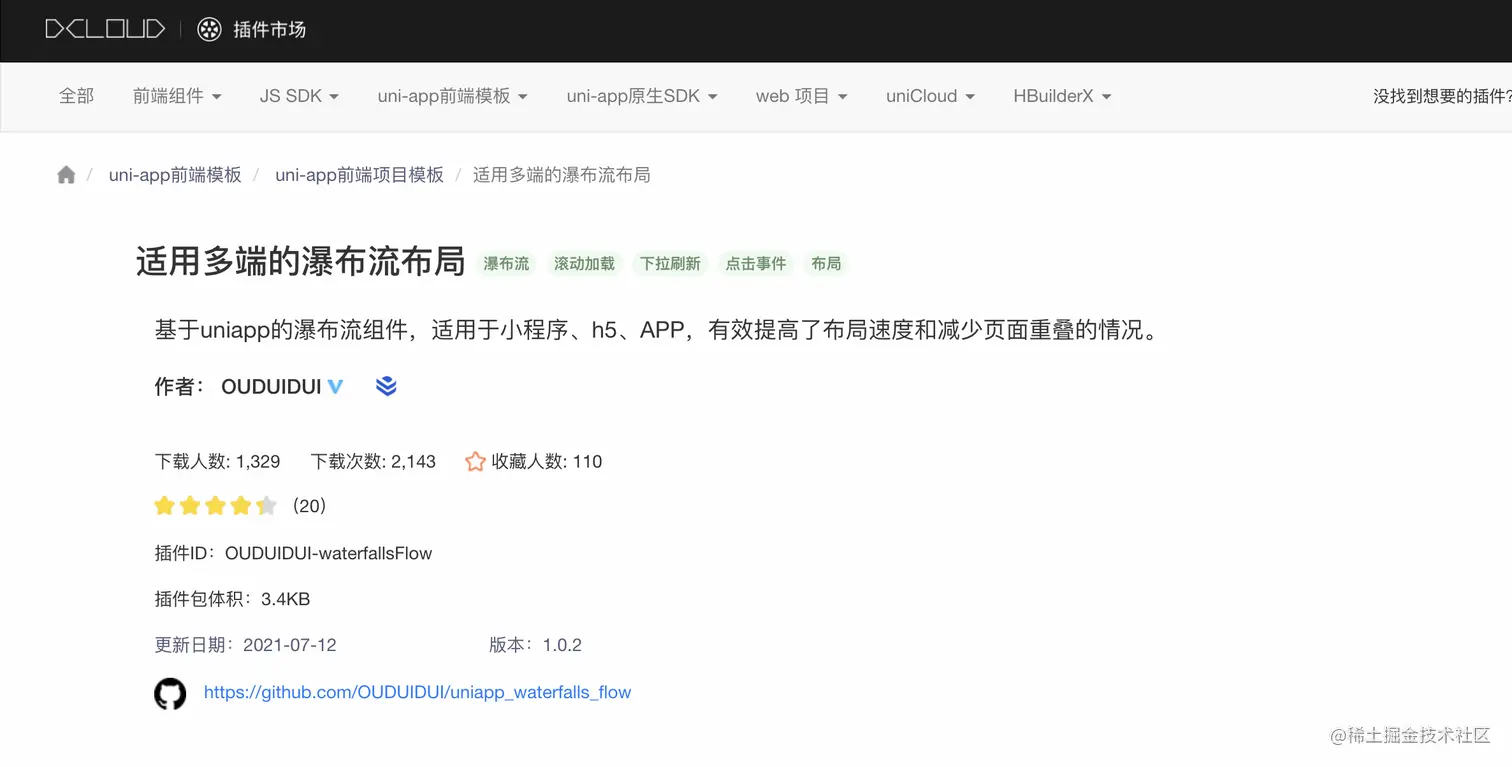Open breadcrumb uni-app前端项目模板

coord(359,175)
